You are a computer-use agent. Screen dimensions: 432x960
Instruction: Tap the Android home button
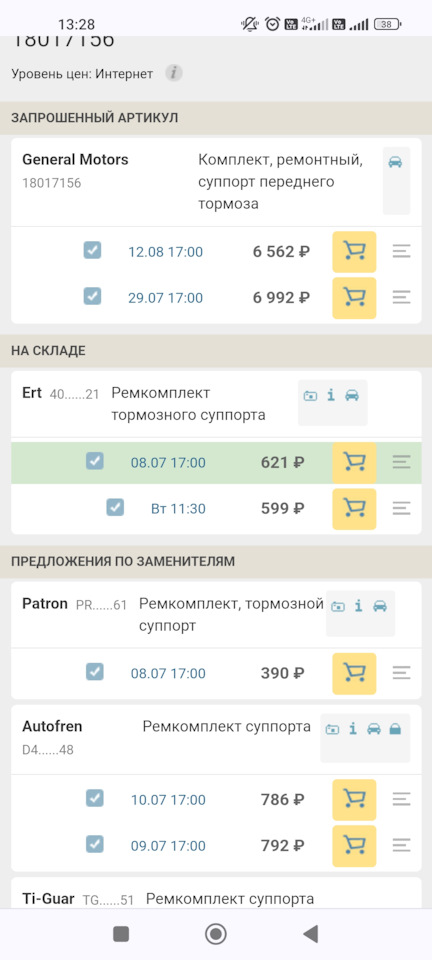click(215, 934)
